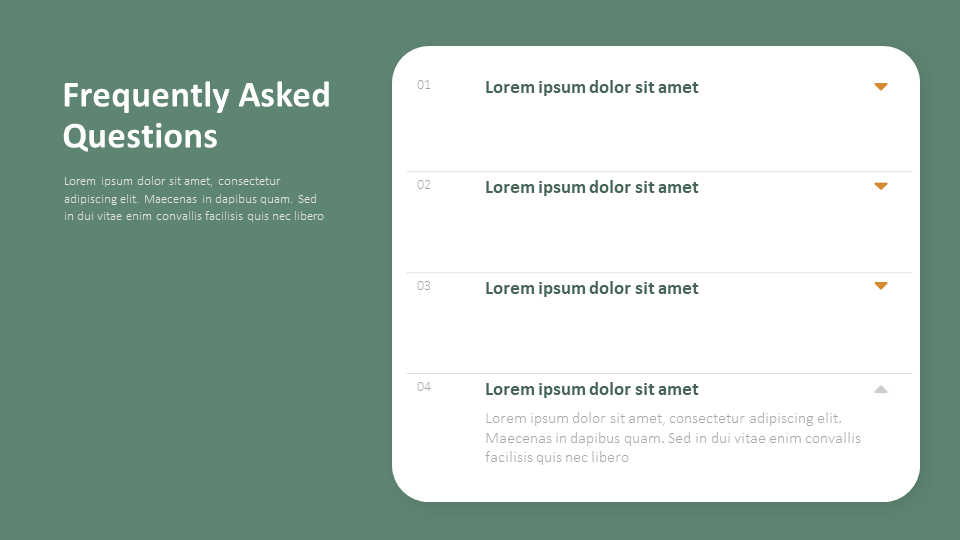Click the divider line between questions 02 and 03
960x540 pixels.
pyautogui.click(x=659, y=272)
